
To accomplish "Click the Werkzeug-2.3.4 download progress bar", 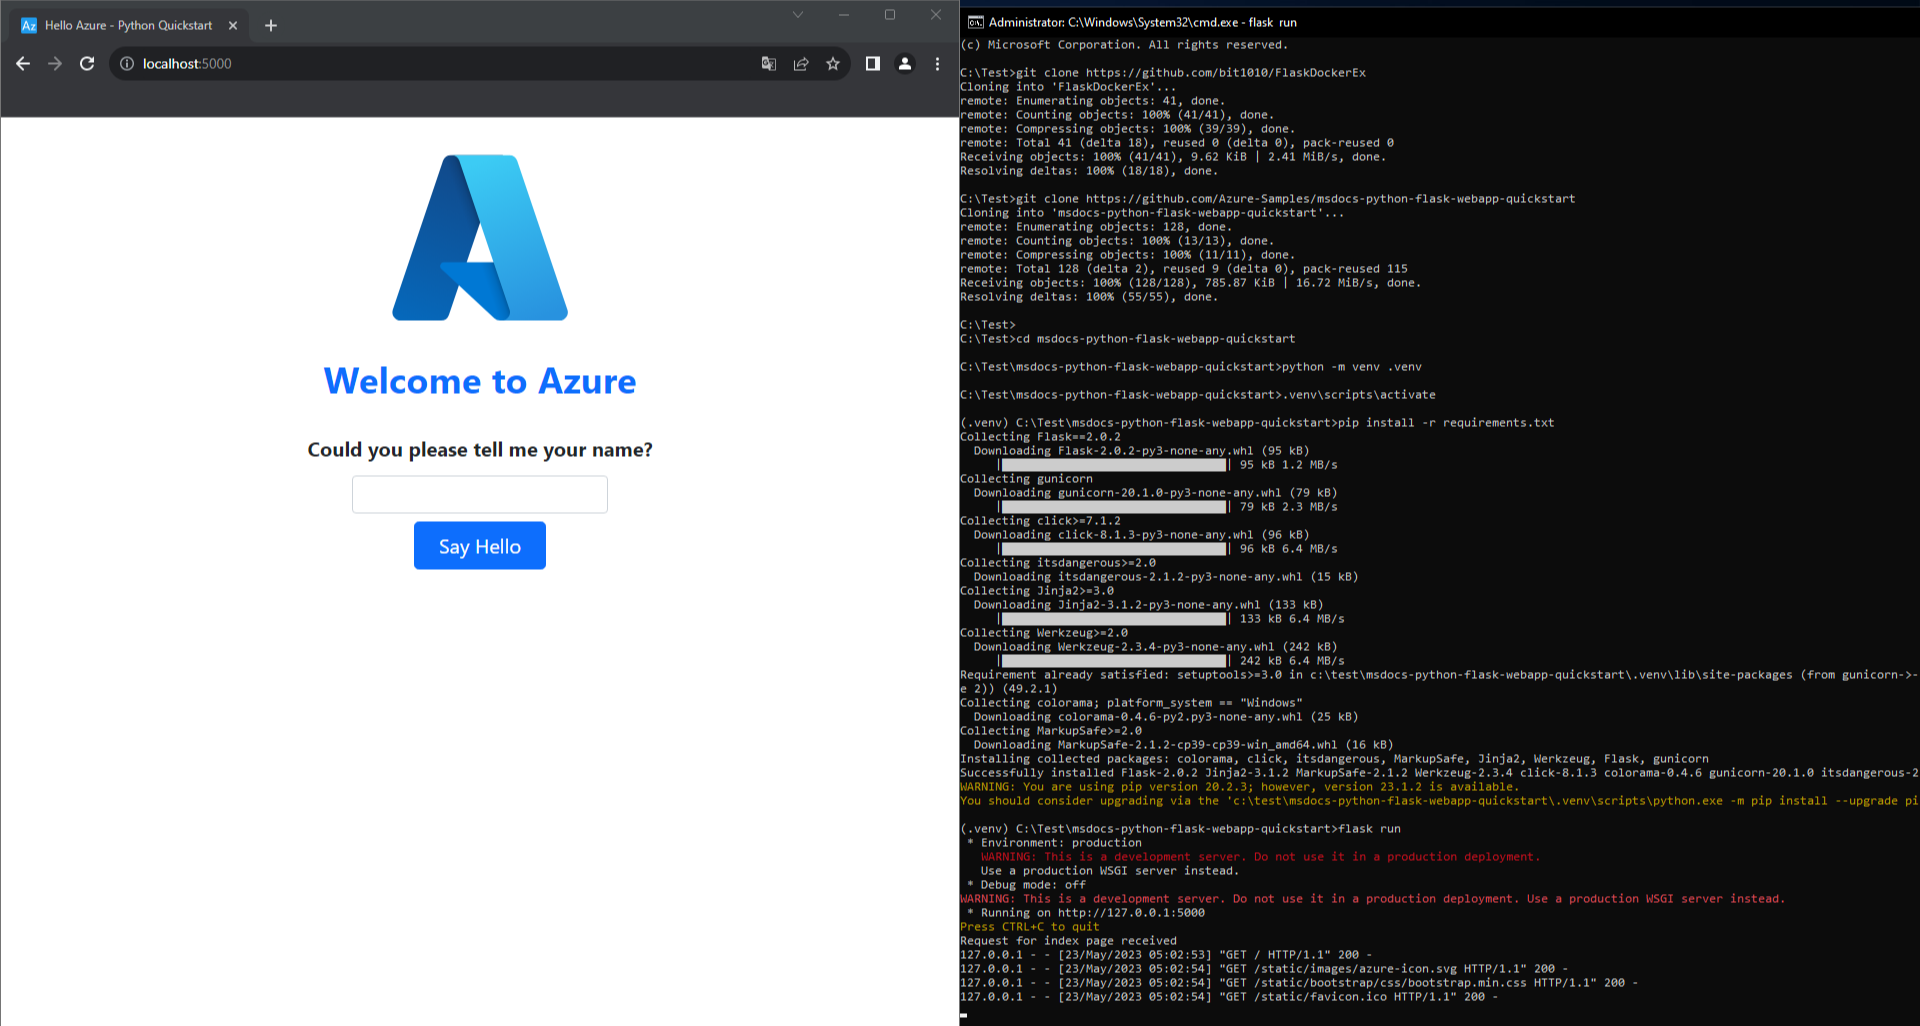I will 1114,661.
